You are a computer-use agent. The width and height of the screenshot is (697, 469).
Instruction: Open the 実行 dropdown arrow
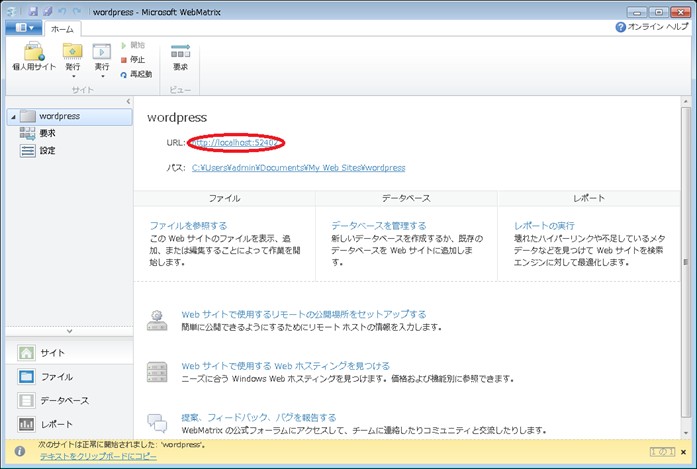(x=102, y=76)
